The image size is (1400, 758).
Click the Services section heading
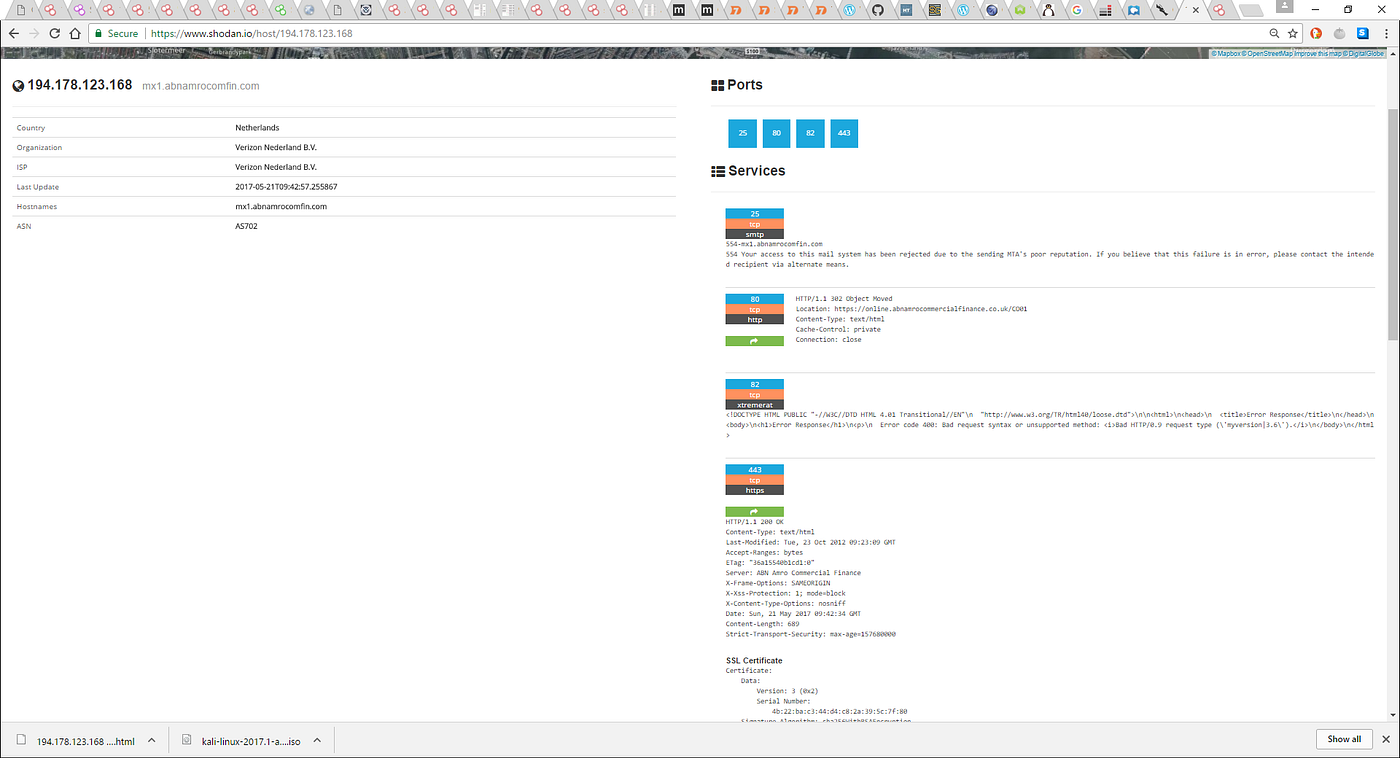coord(756,171)
